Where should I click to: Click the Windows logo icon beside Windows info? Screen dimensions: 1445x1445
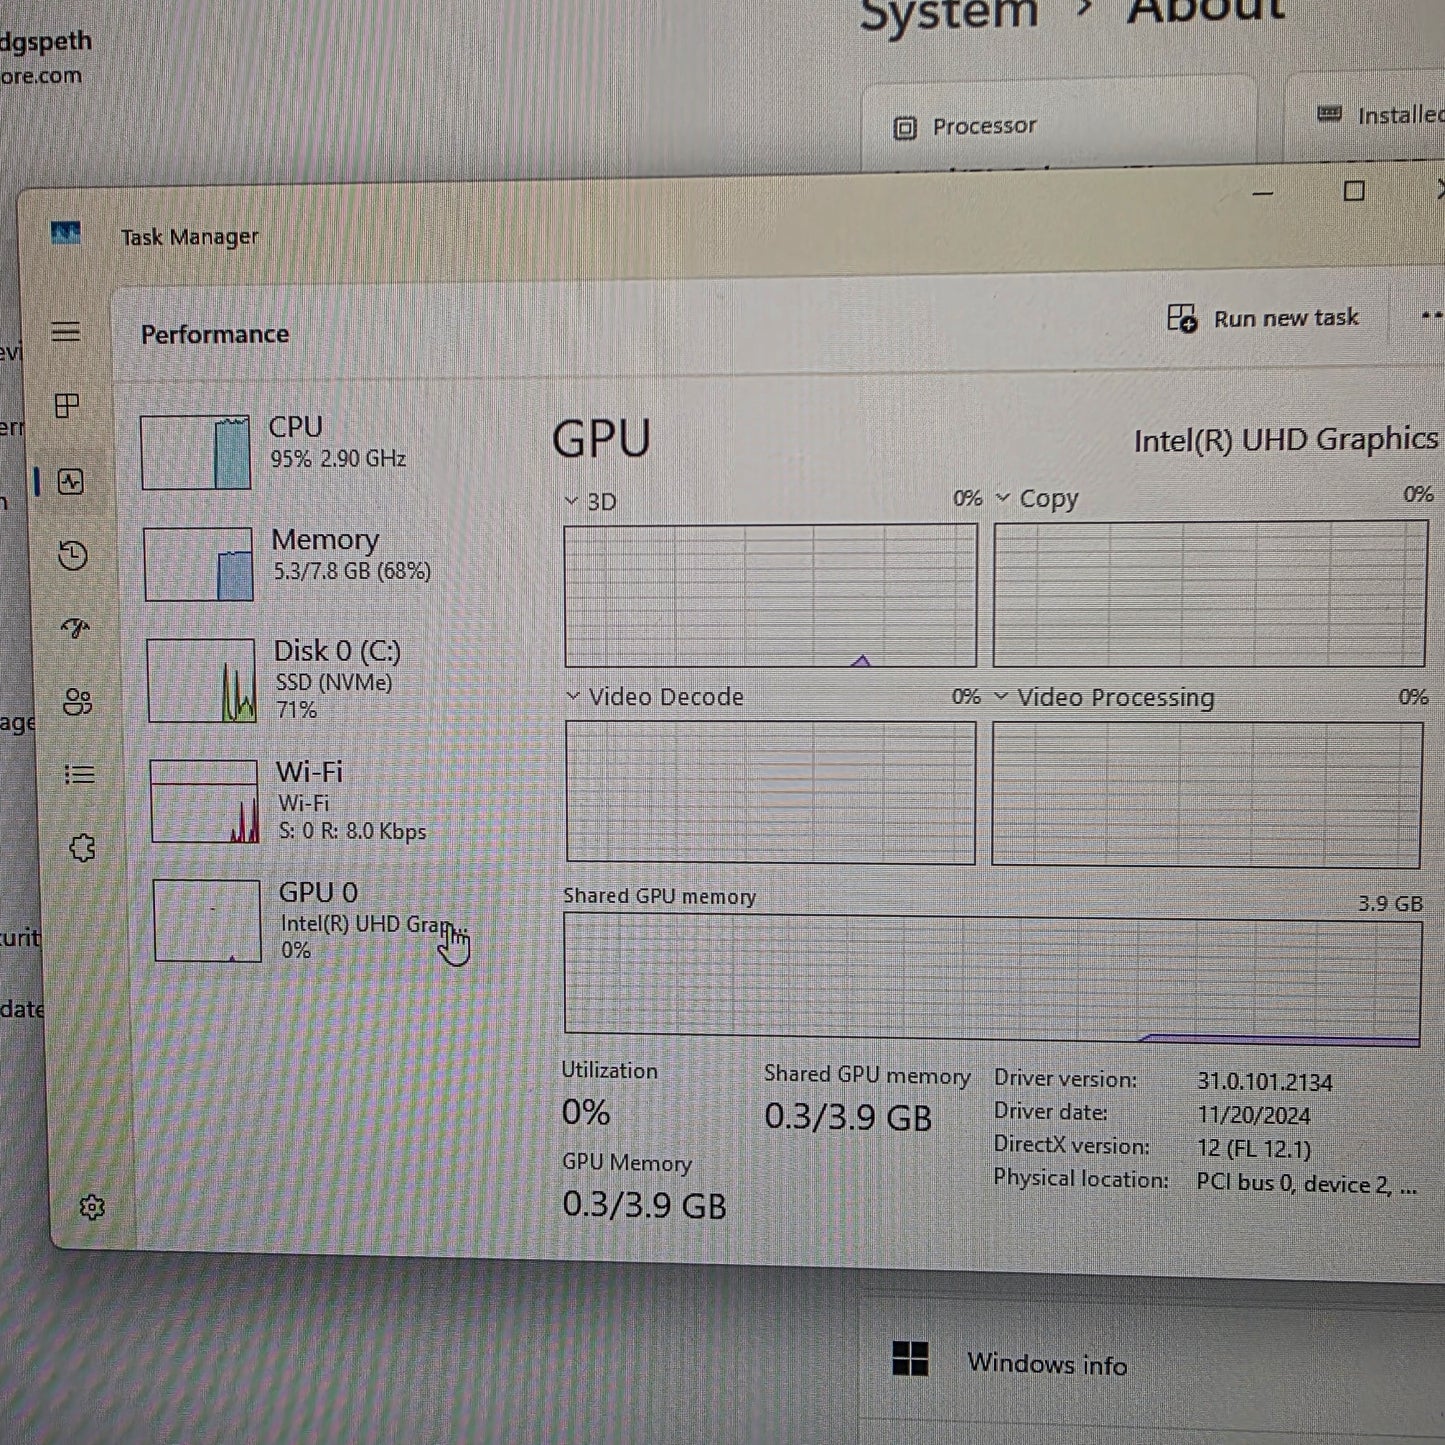910,1359
